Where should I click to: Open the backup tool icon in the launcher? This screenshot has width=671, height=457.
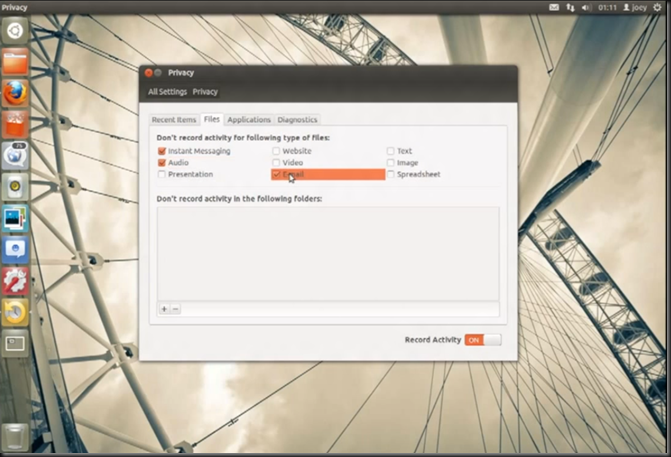[x=15, y=312]
